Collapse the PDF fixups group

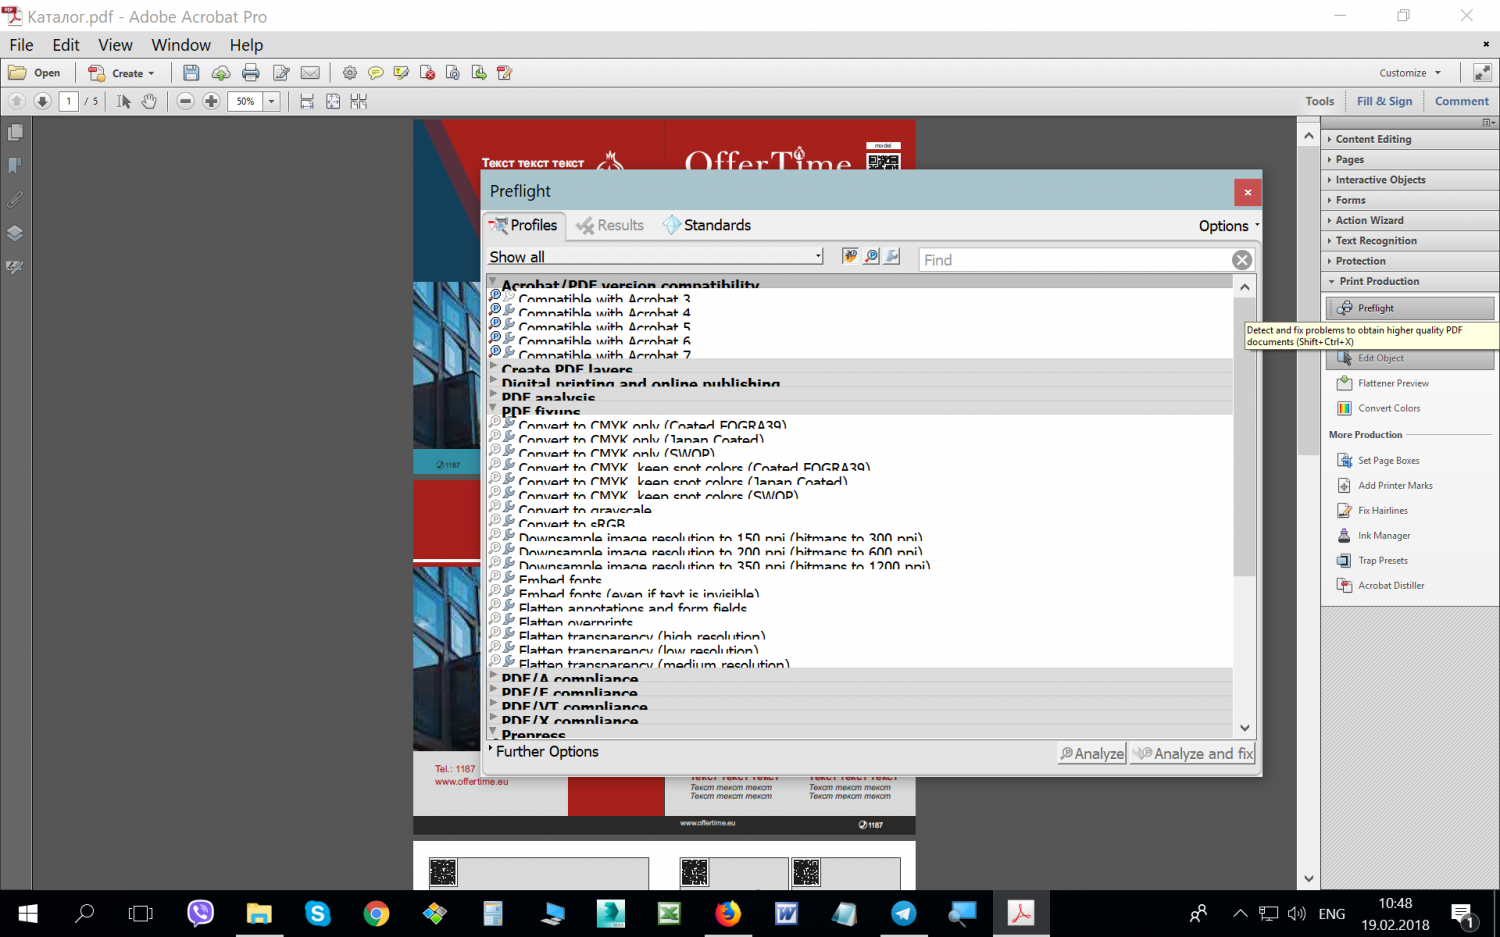pyautogui.click(x=493, y=410)
